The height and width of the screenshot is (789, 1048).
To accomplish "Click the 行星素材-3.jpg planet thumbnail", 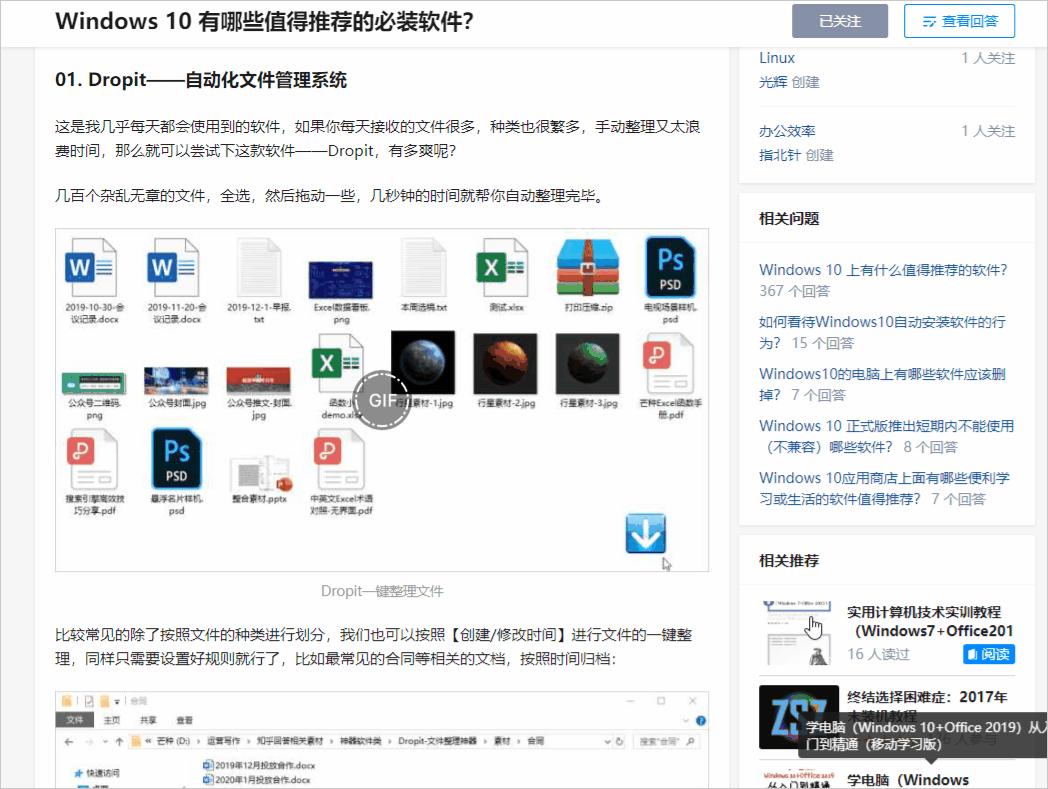I will pyautogui.click(x=587, y=364).
